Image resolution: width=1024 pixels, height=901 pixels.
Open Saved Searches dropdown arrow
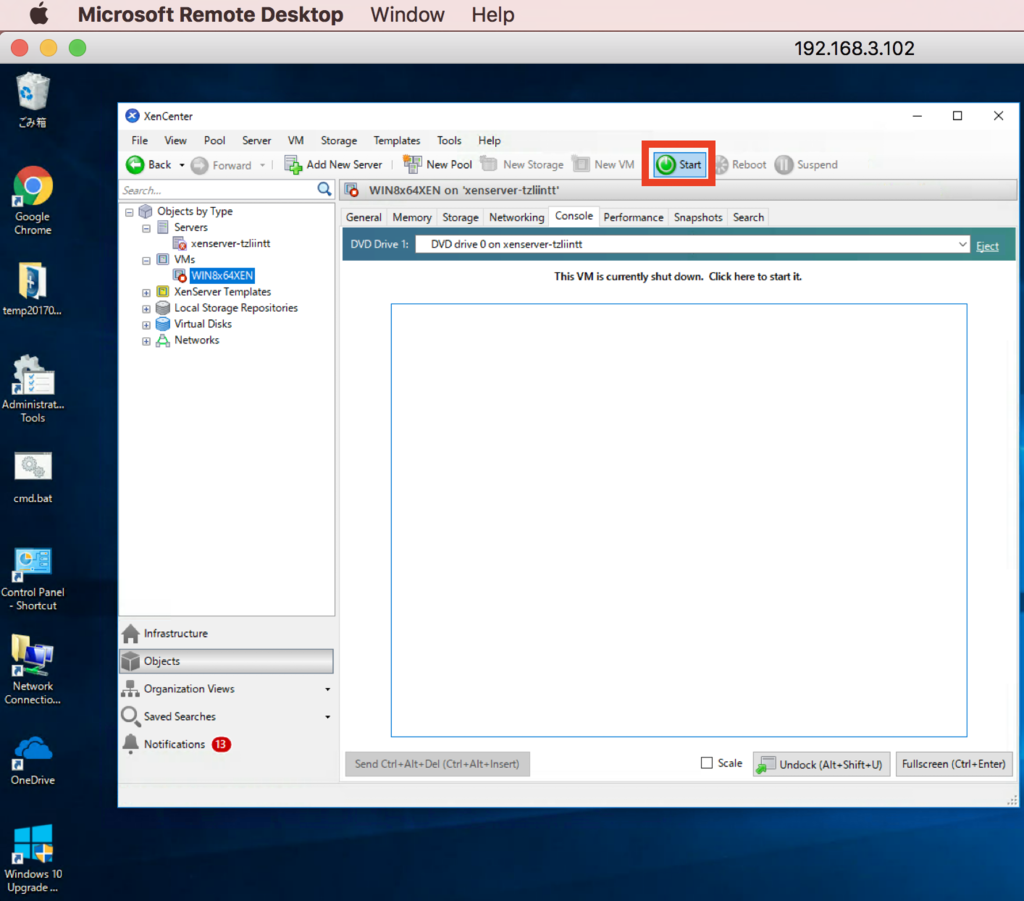click(328, 717)
